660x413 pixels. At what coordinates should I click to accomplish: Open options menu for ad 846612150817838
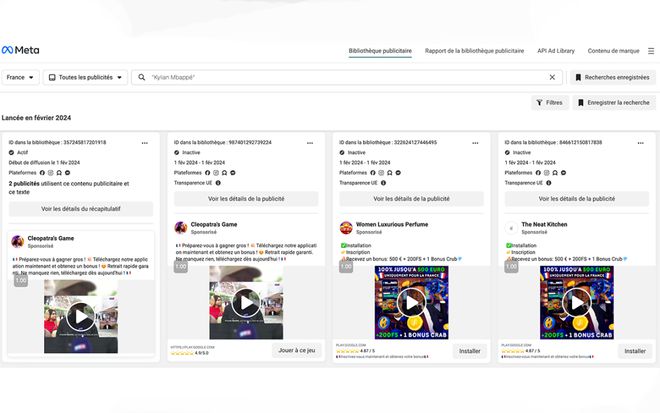641,143
